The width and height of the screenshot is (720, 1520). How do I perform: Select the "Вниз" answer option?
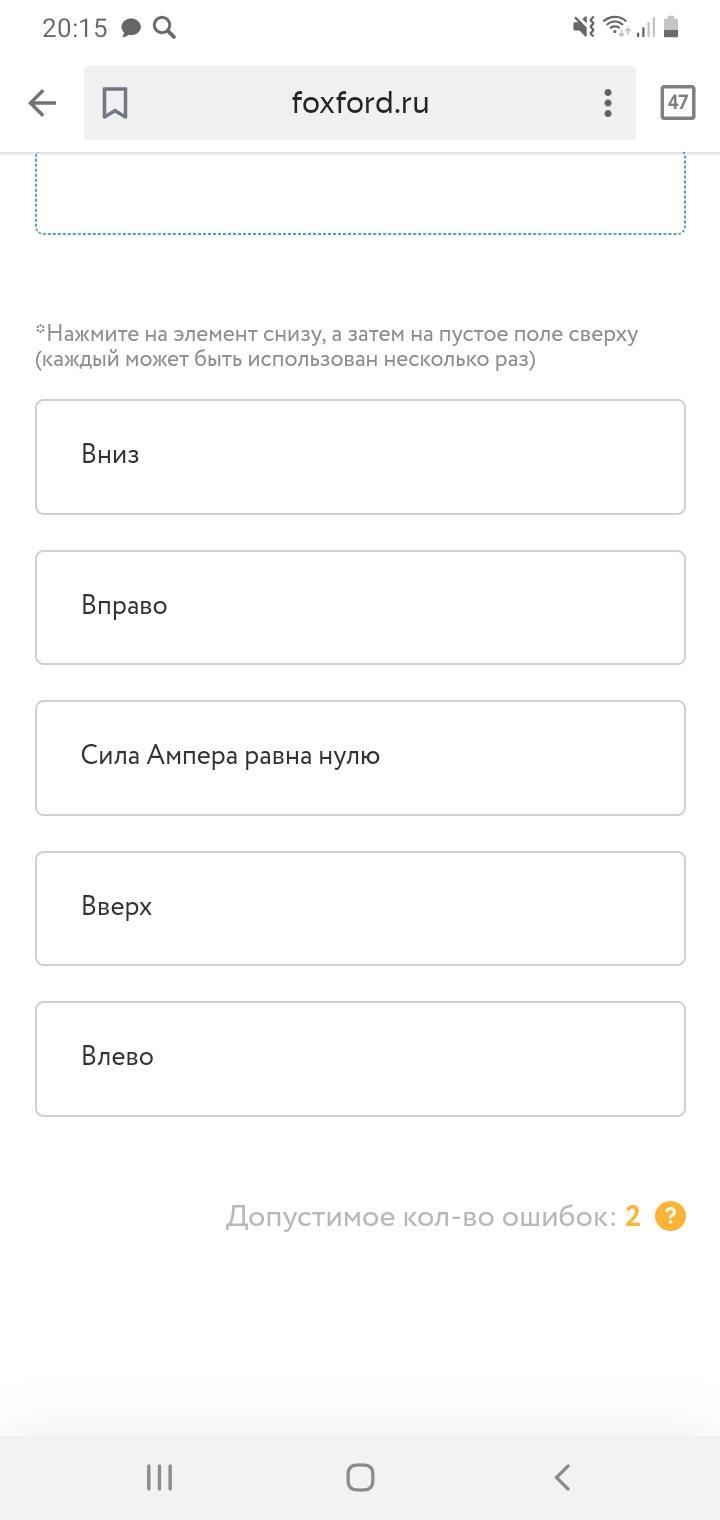pyautogui.click(x=360, y=457)
